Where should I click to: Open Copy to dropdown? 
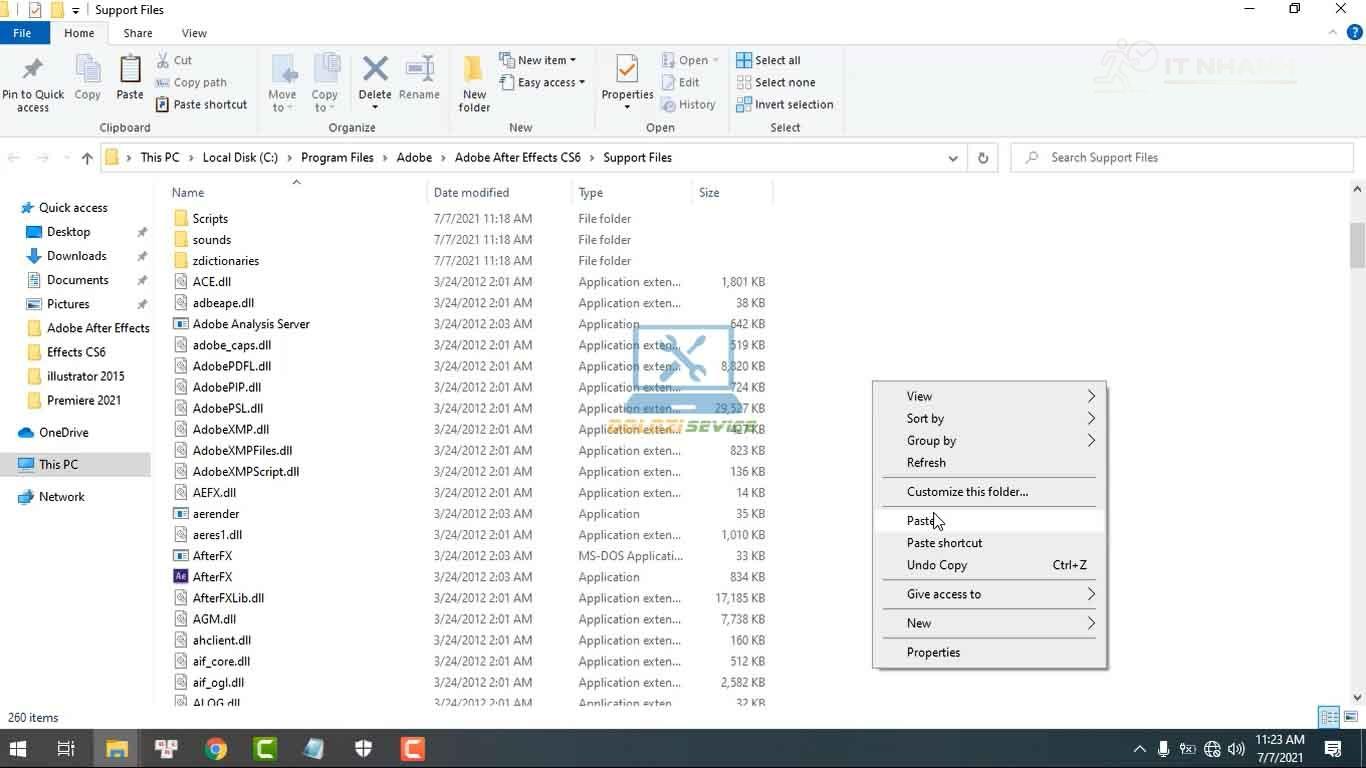click(x=325, y=83)
